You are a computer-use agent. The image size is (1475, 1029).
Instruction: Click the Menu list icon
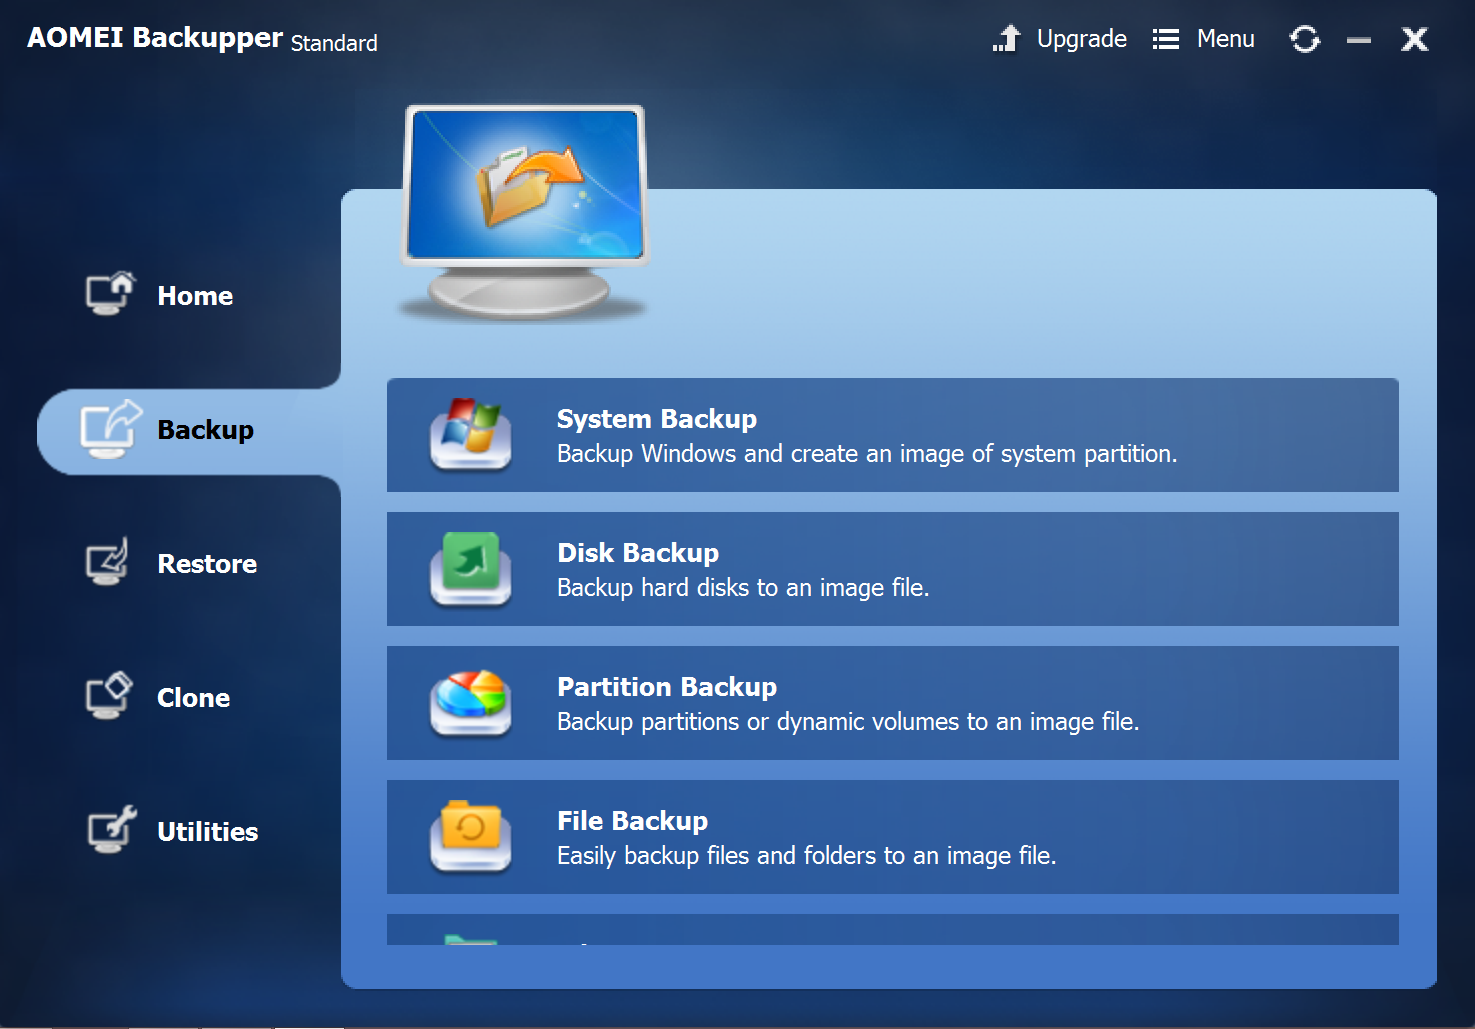point(1166,39)
